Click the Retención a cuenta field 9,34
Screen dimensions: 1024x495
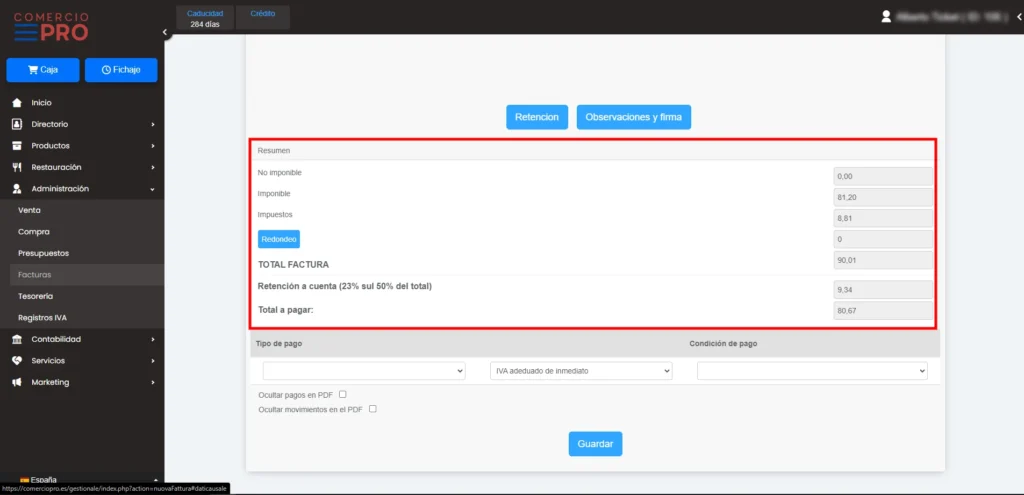pyautogui.click(x=883, y=290)
